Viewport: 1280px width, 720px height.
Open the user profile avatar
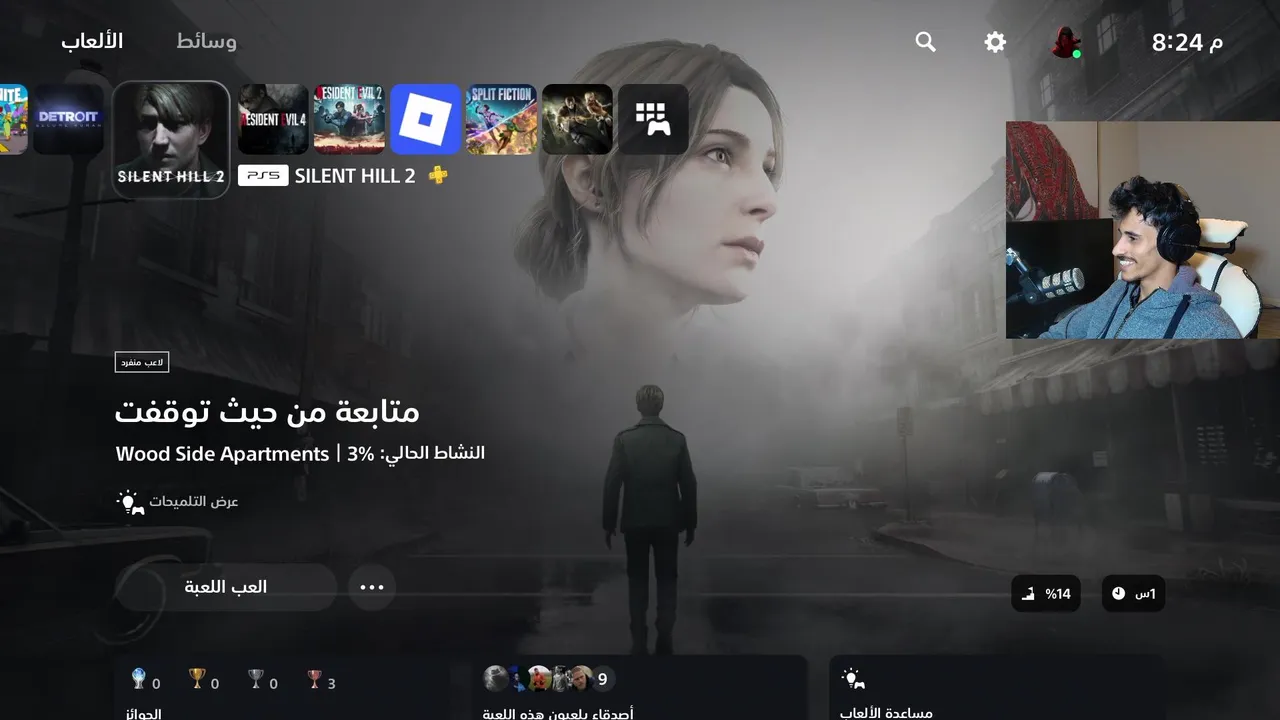[1066, 42]
